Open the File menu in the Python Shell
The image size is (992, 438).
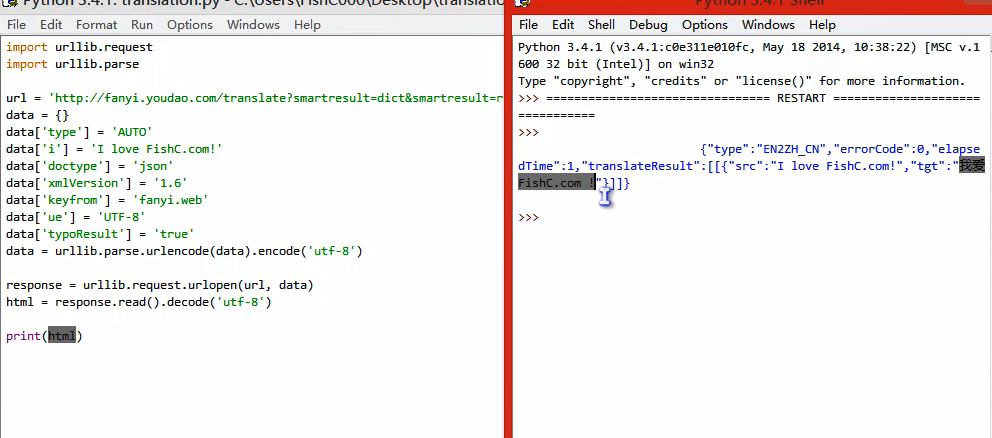pyautogui.click(x=528, y=25)
